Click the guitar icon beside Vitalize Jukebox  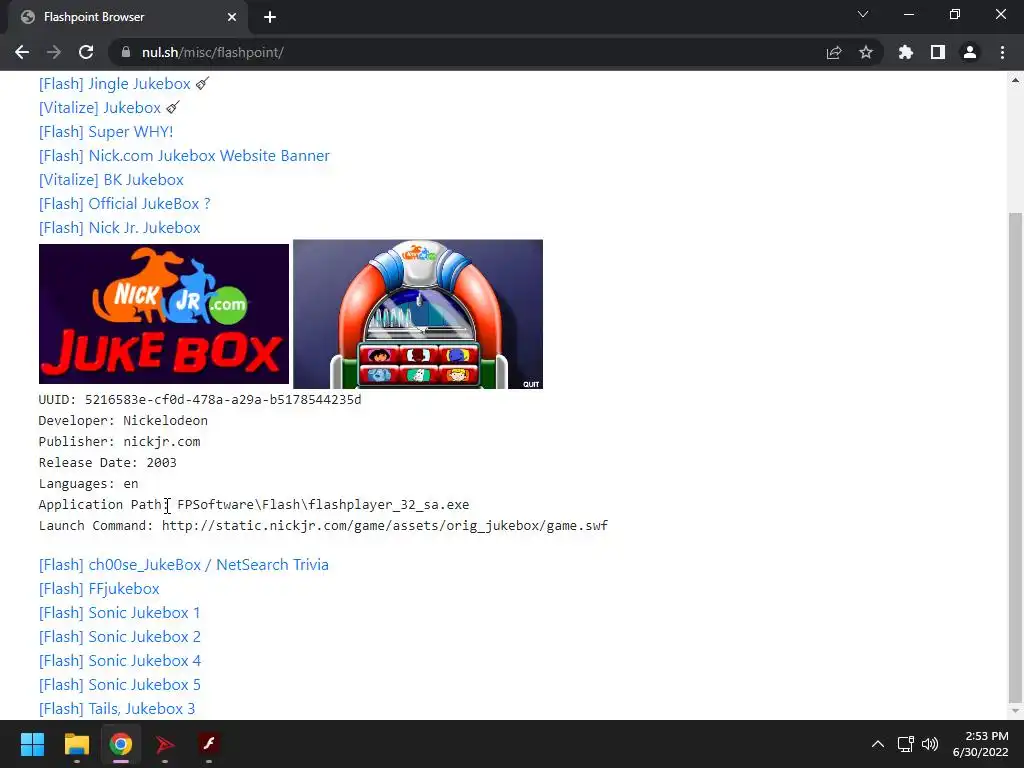coord(172,107)
